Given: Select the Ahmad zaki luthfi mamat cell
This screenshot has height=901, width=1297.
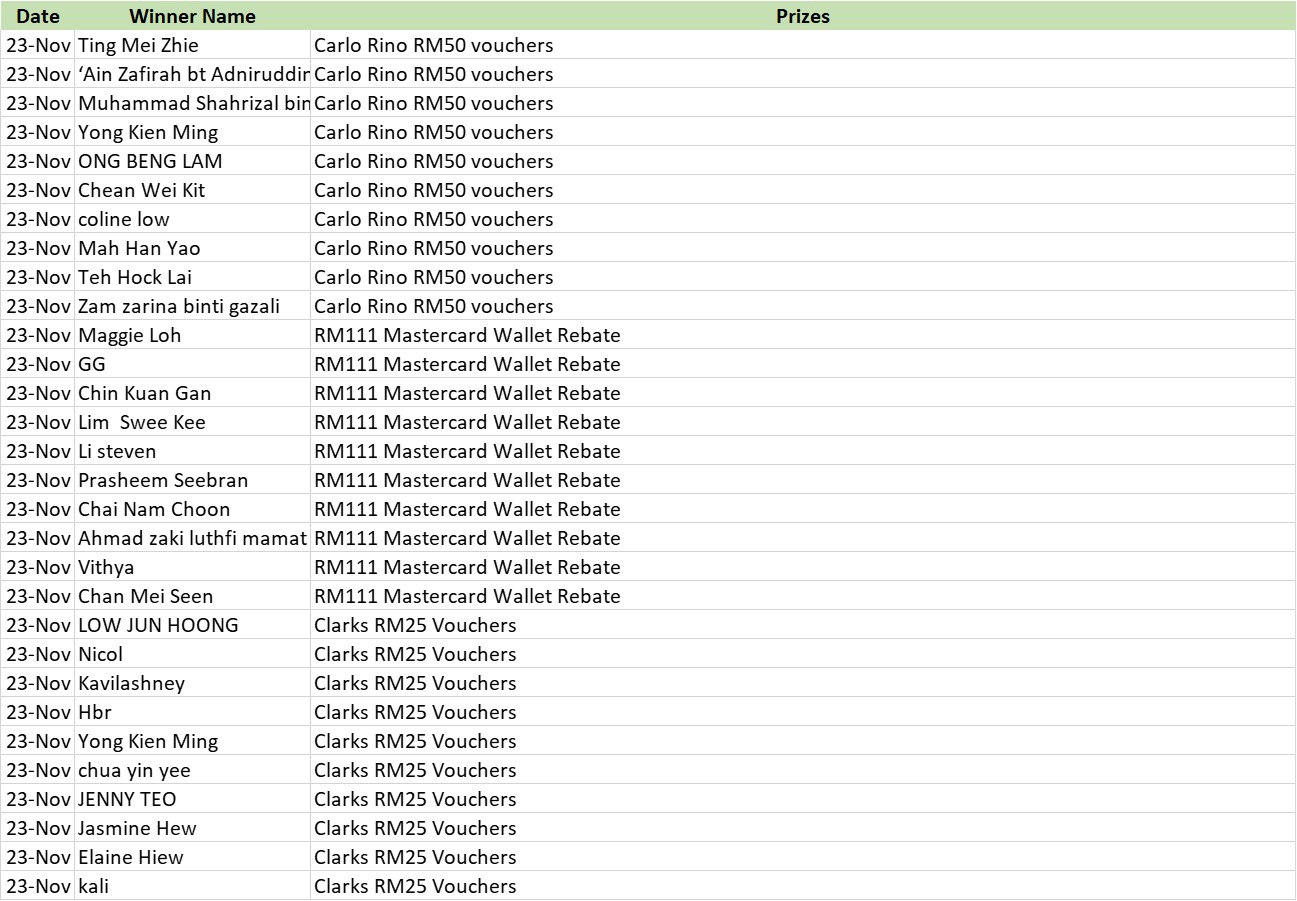Looking at the screenshot, I should [192, 538].
